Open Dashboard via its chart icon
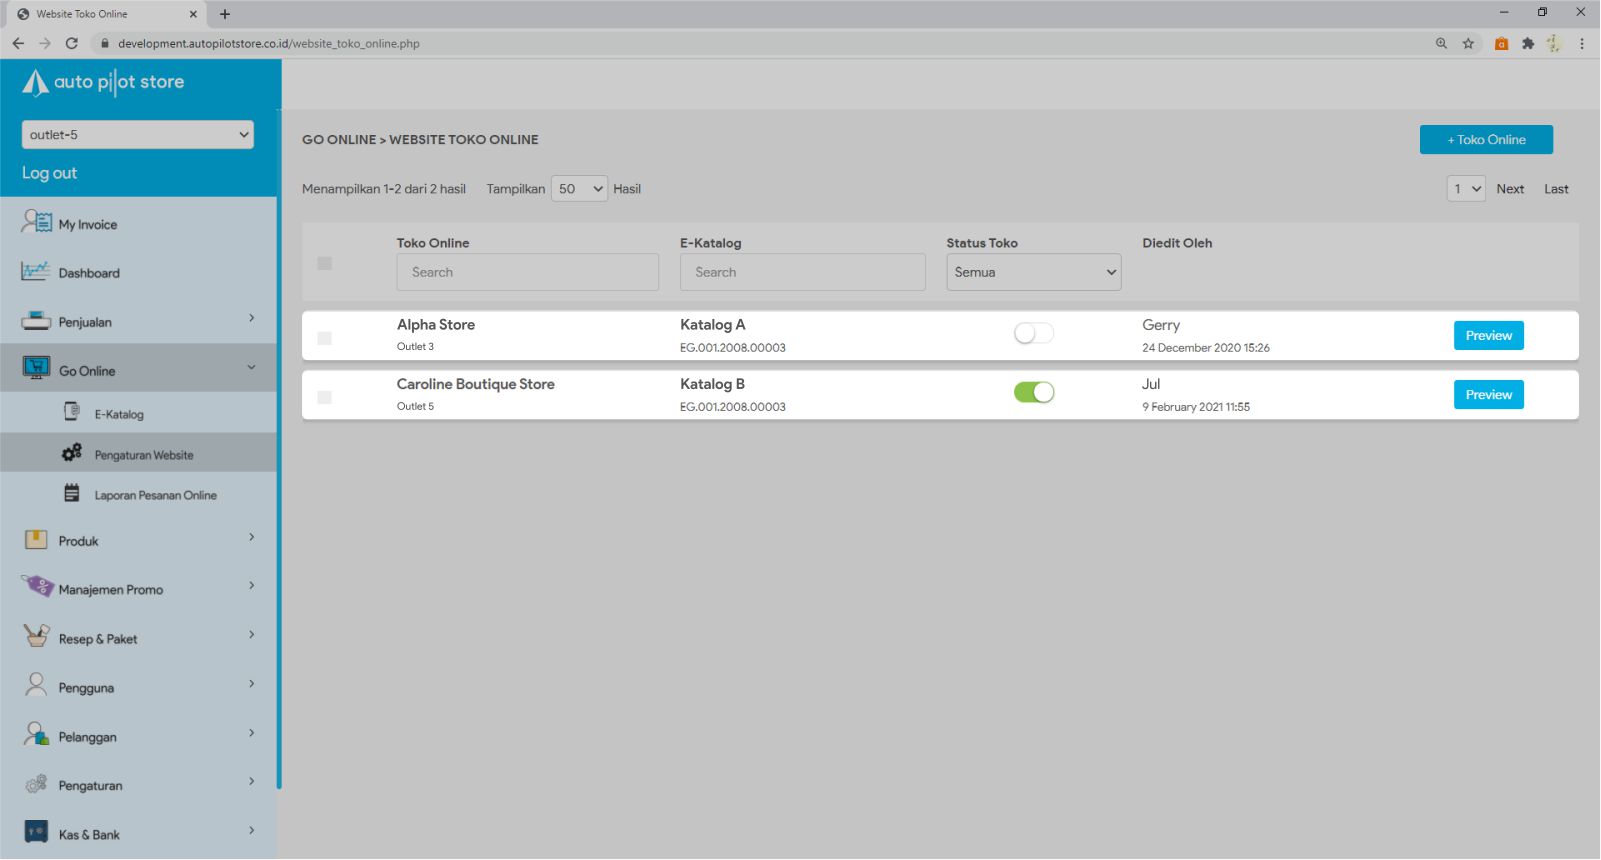 coord(35,271)
